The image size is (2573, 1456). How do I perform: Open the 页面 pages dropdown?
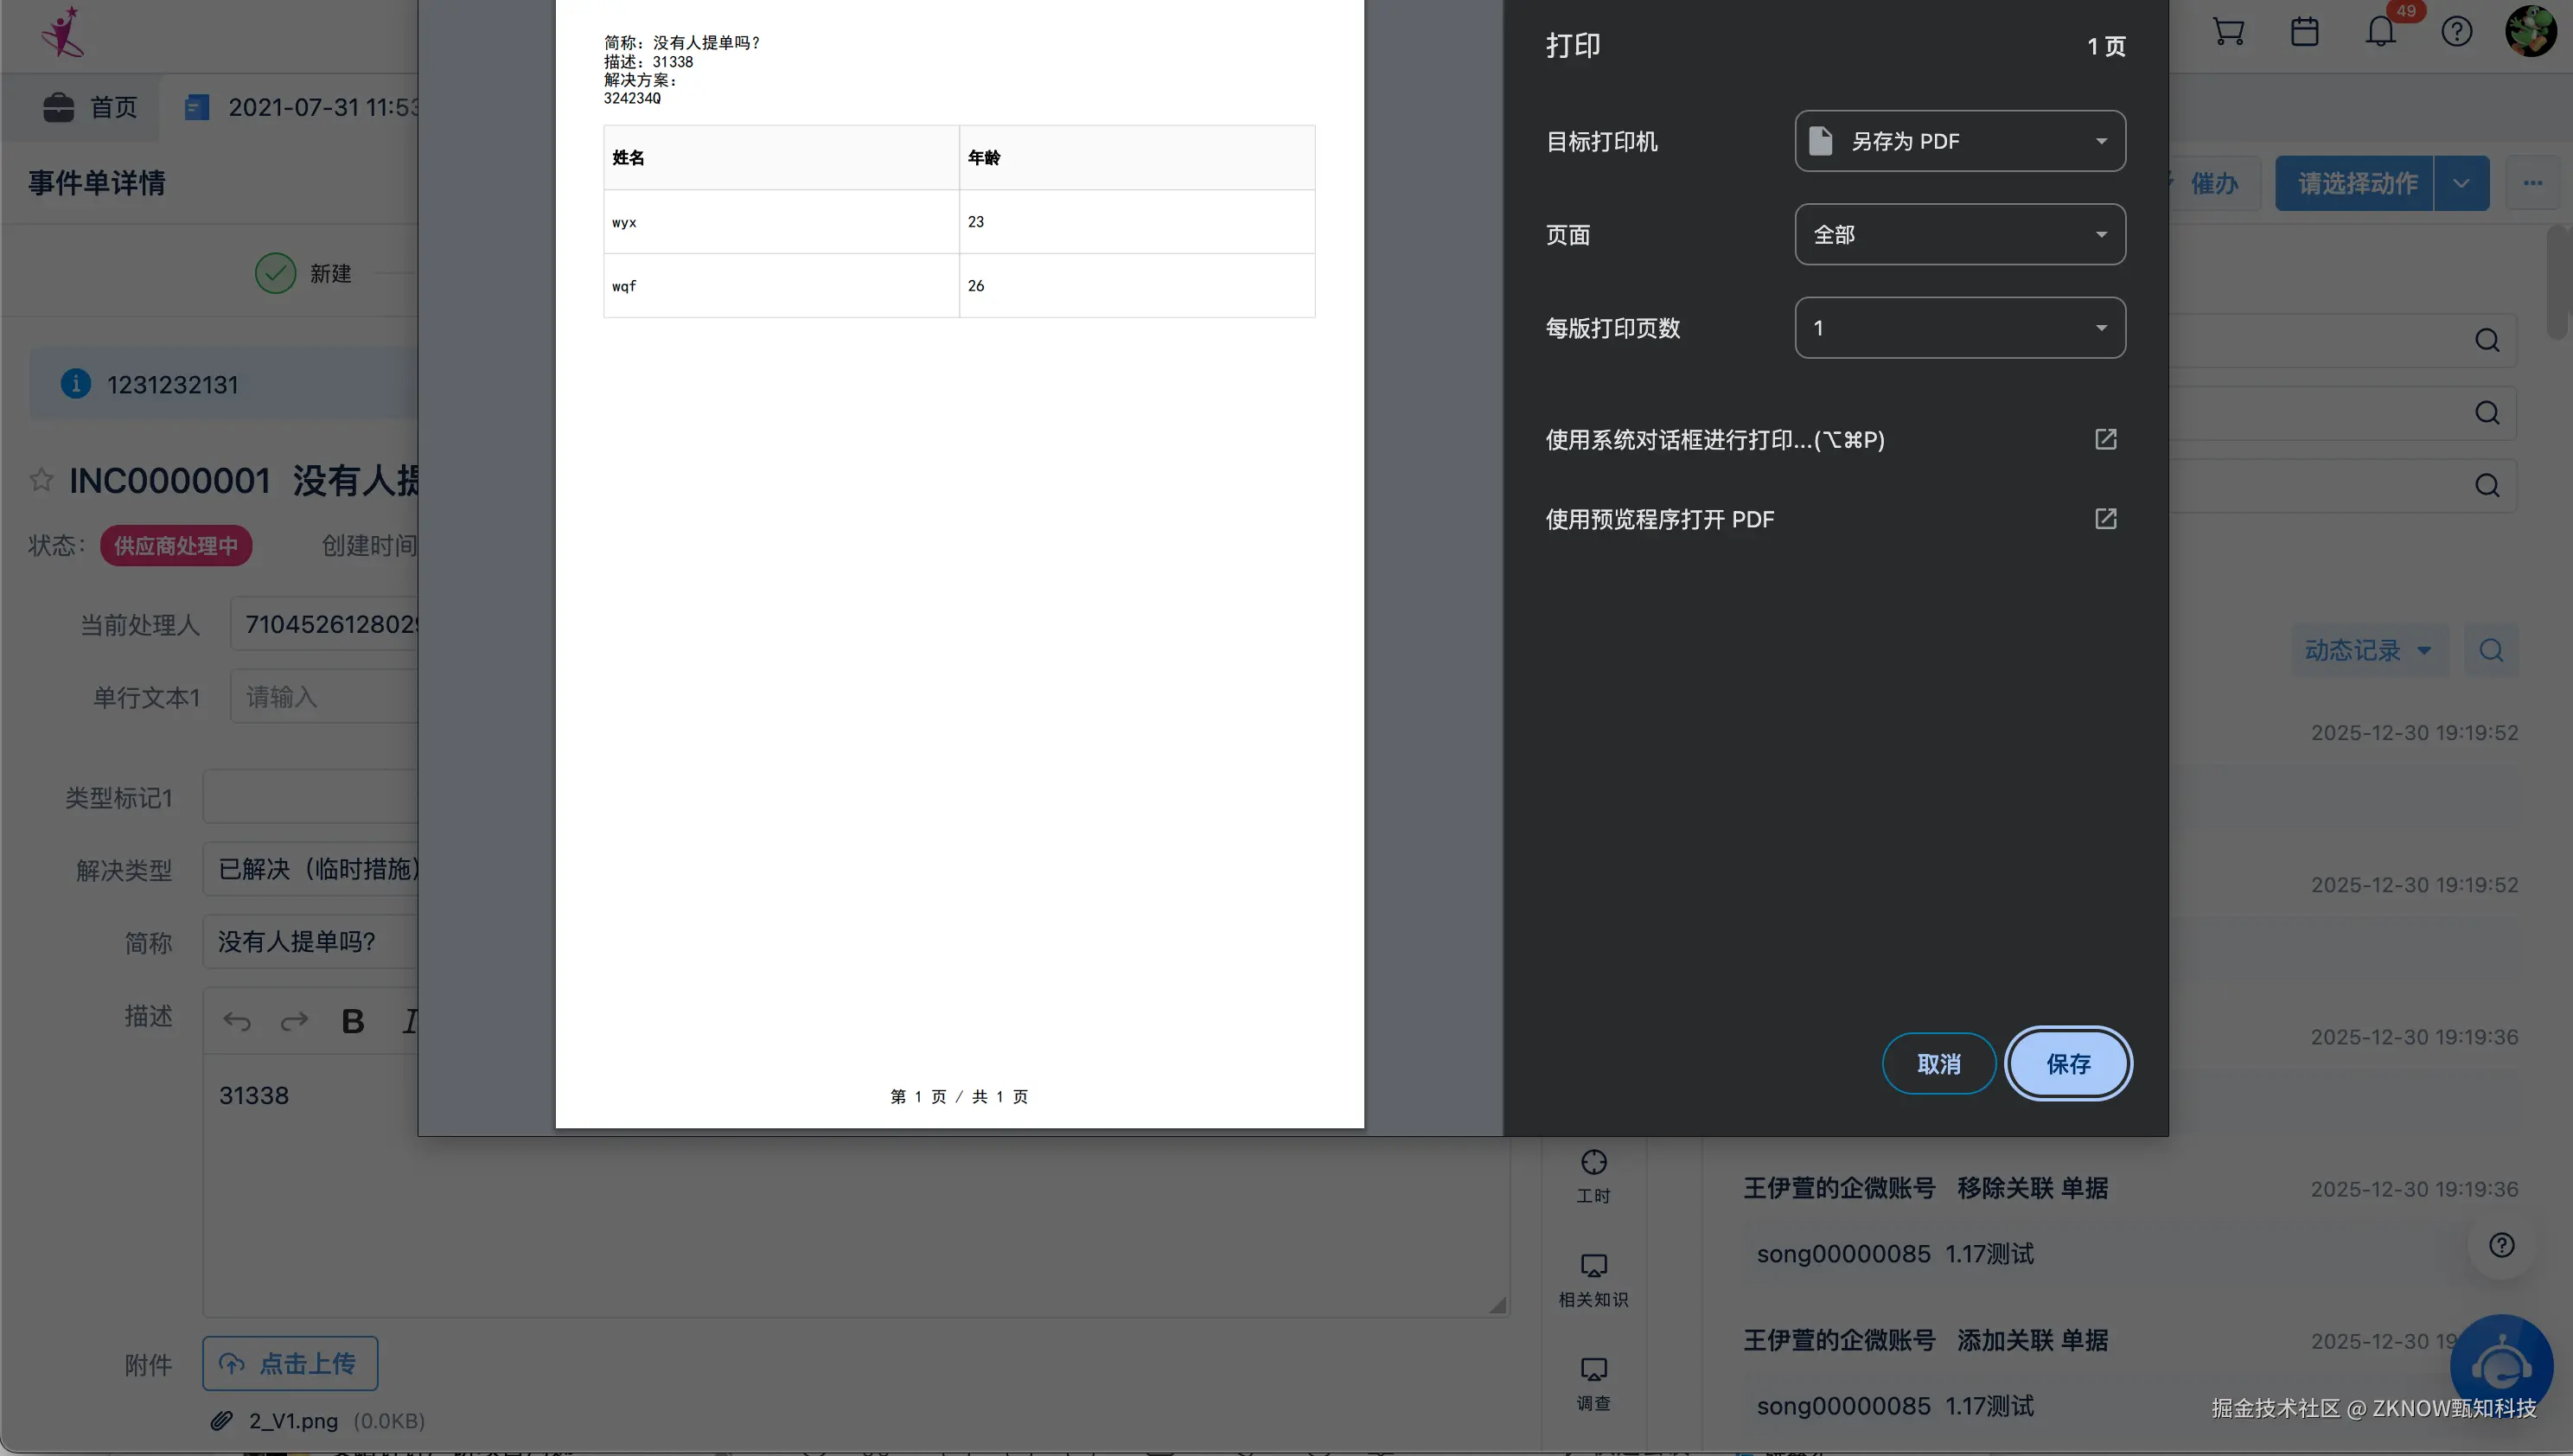pyautogui.click(x=1960, y=235)
